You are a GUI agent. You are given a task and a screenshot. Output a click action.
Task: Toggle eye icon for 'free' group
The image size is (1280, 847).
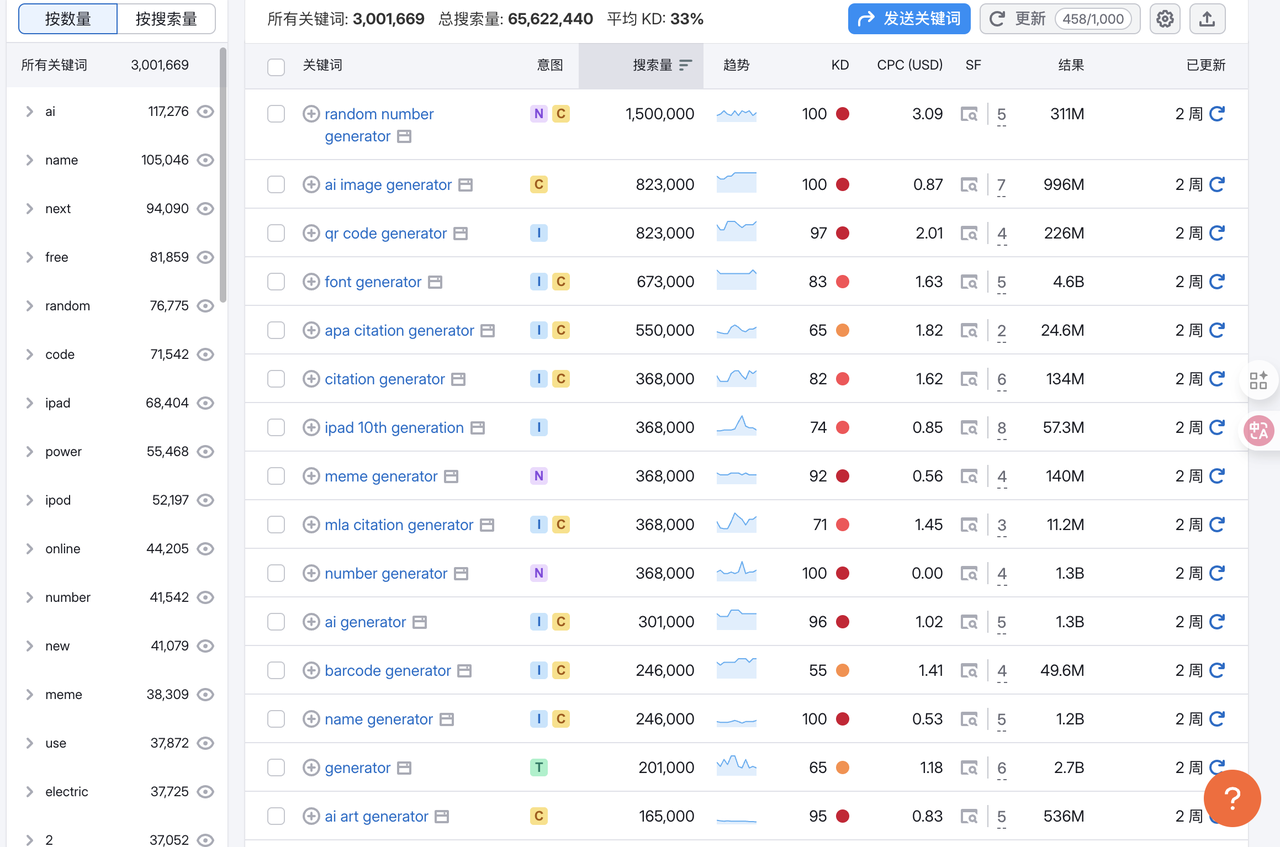[x=206, y=257]
